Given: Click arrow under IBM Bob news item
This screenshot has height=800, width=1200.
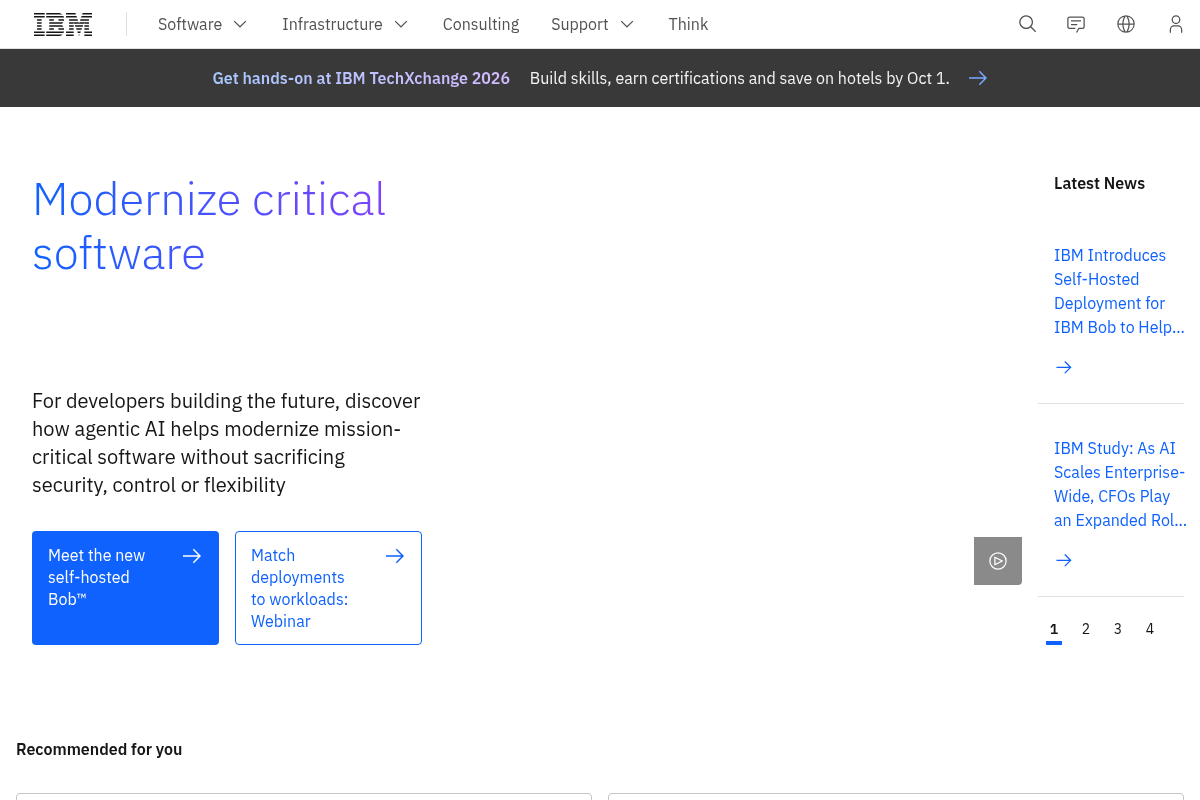Looking at the screenshot, I should click(x=1064, y=367).
